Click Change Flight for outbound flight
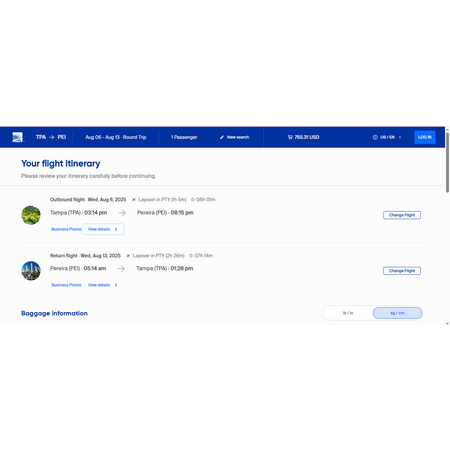The height and width of the screenshot is (450, 450). tap(402, 215)
